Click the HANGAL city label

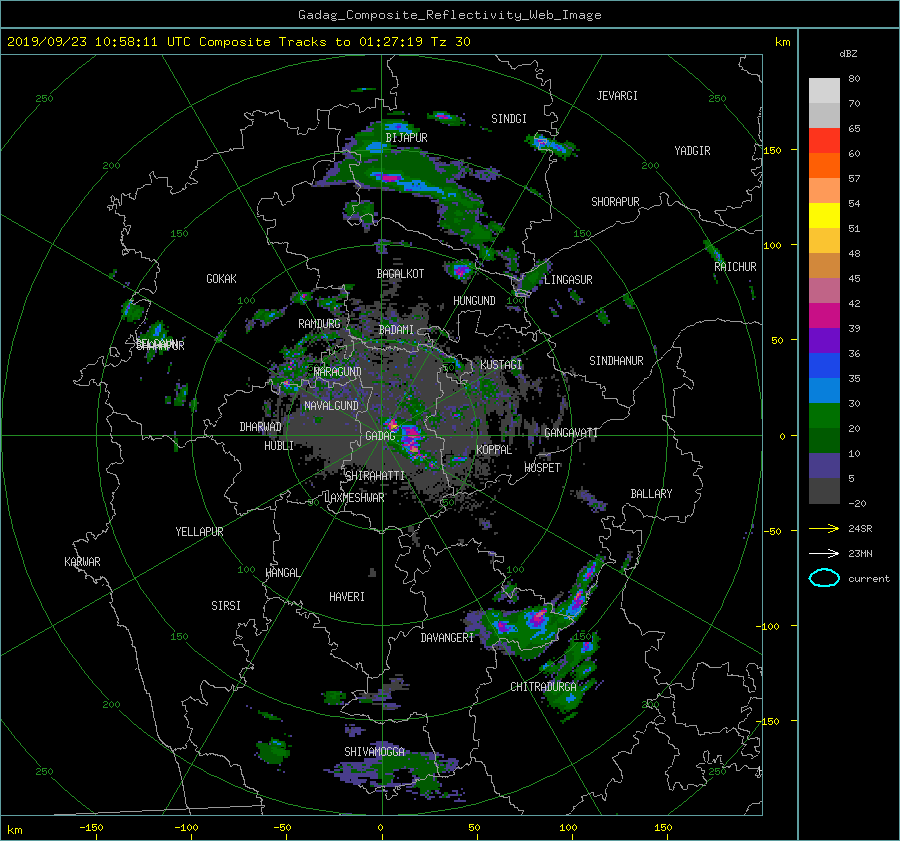[x=282, y=573]
